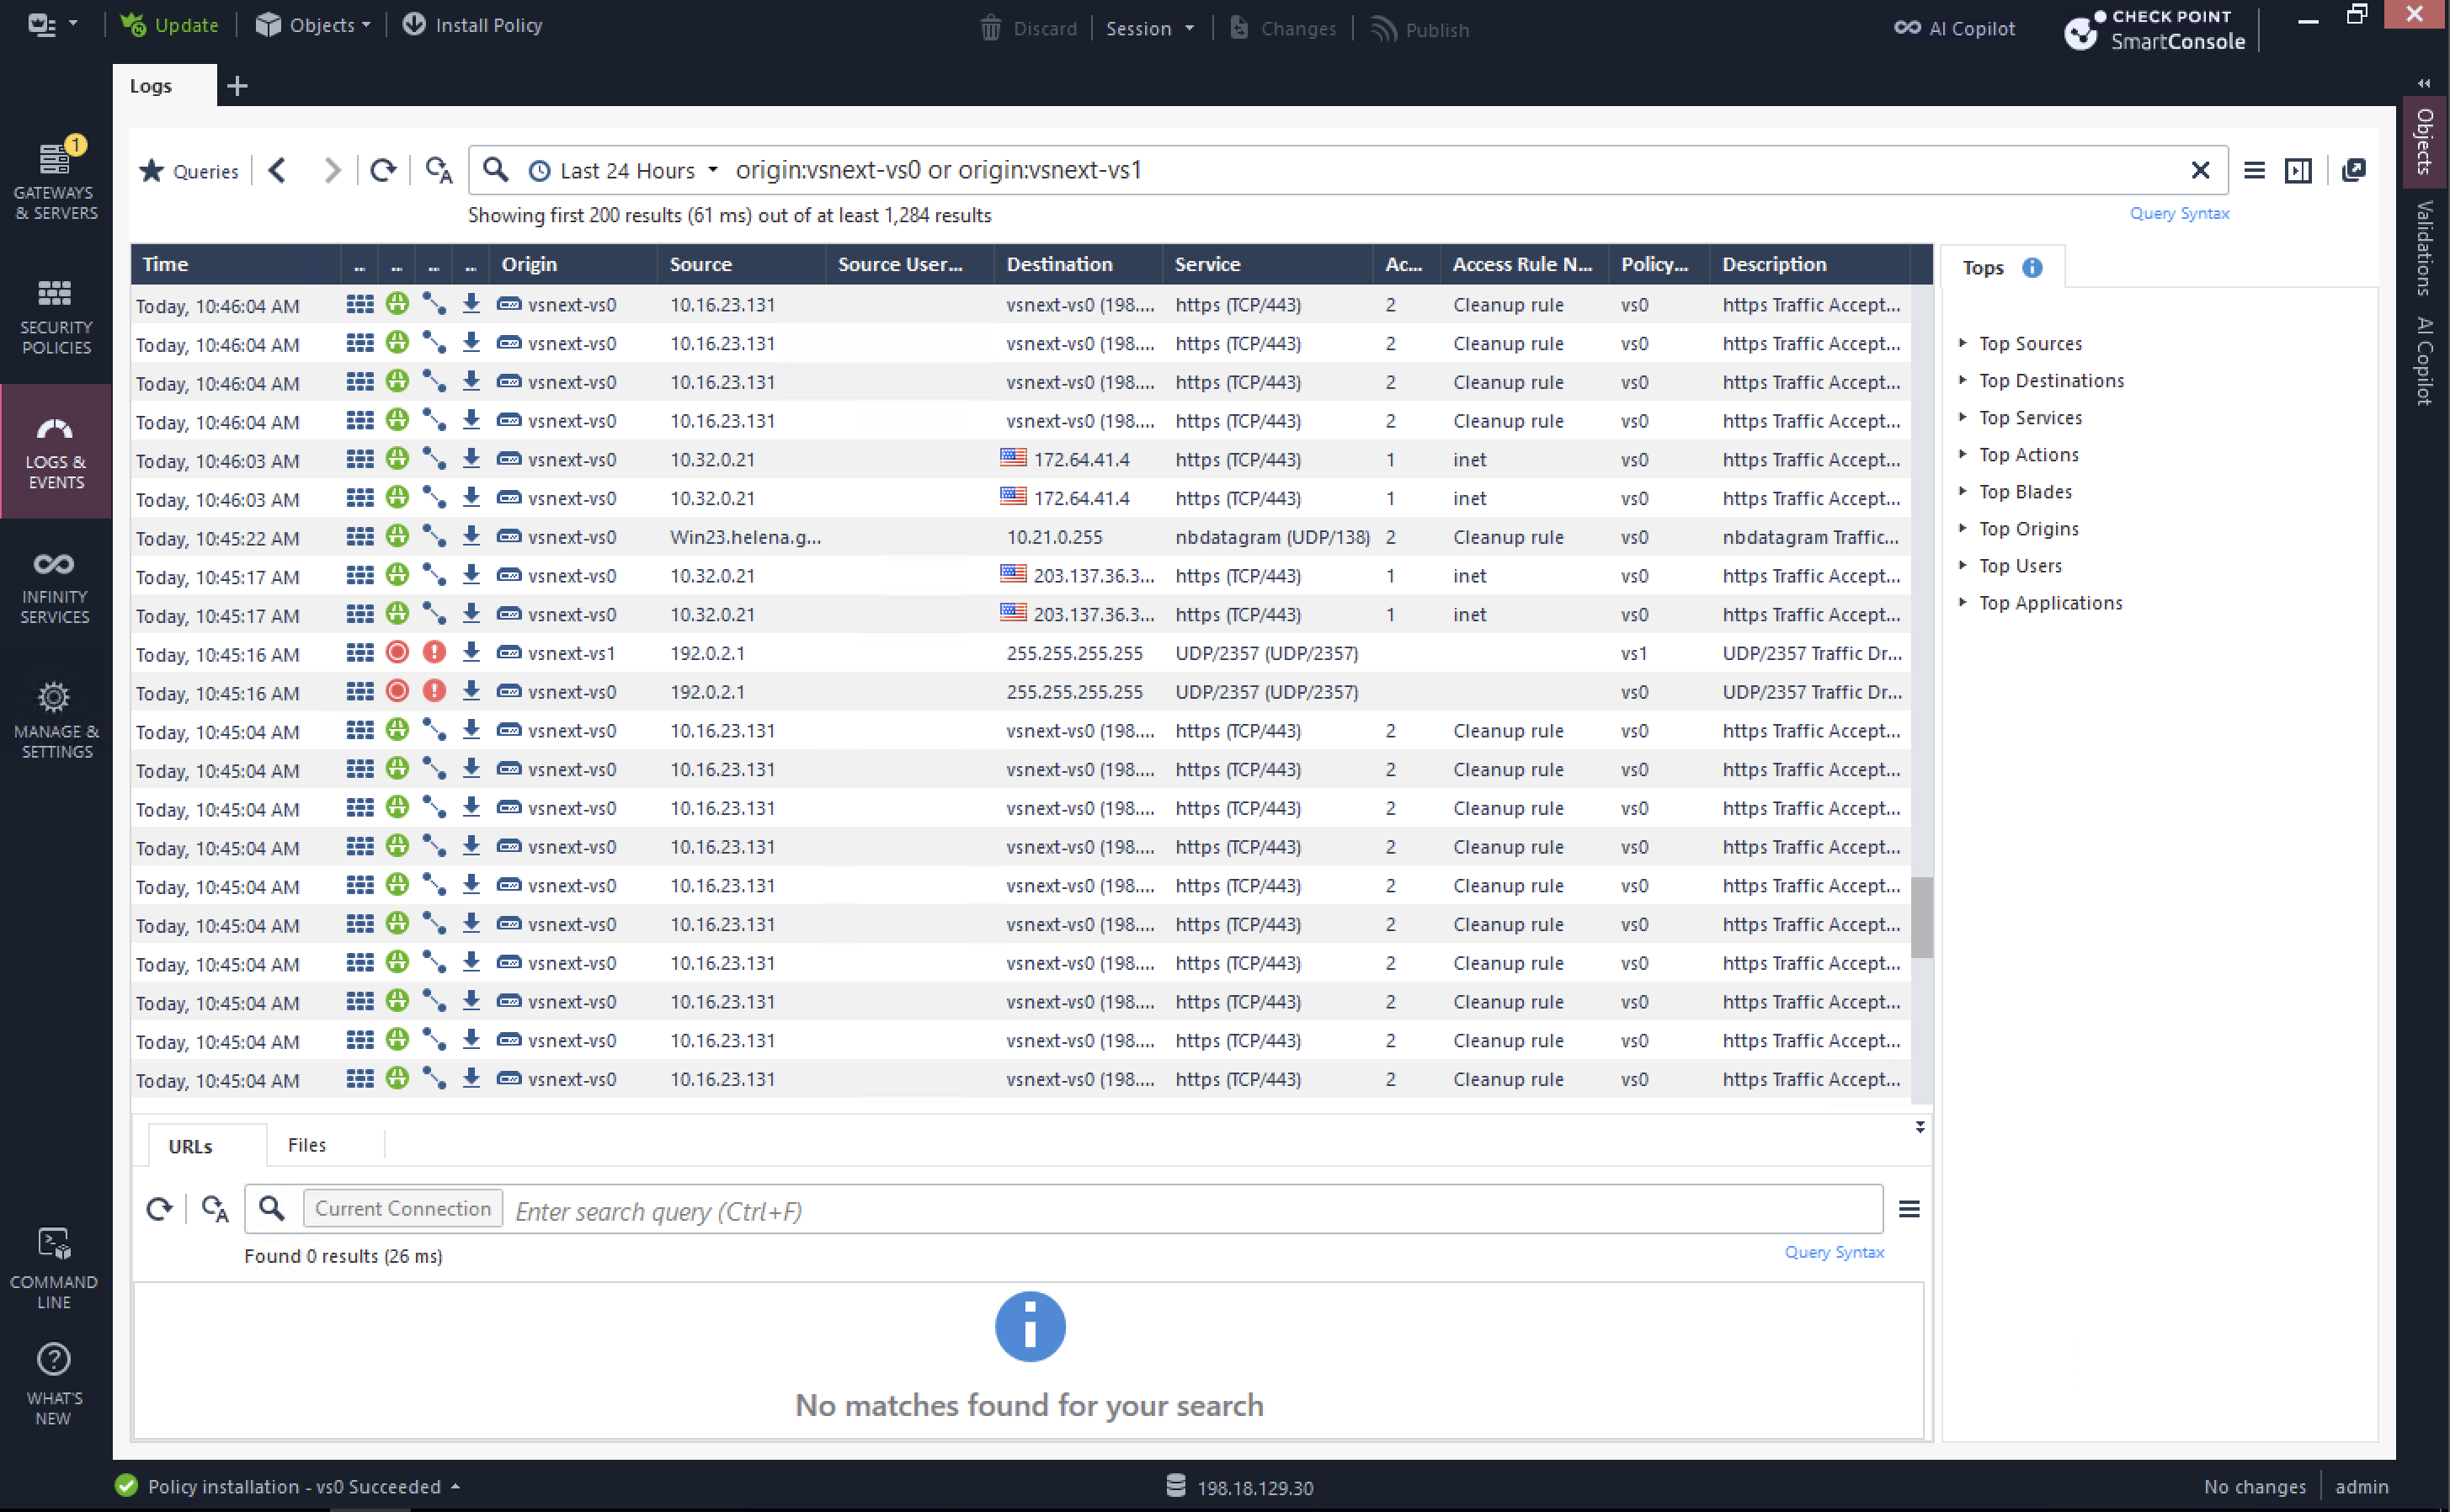This screenshot has height=1512, width=2450.
Task: Switch to the Files tab
Action: [x=306, y=1145]
